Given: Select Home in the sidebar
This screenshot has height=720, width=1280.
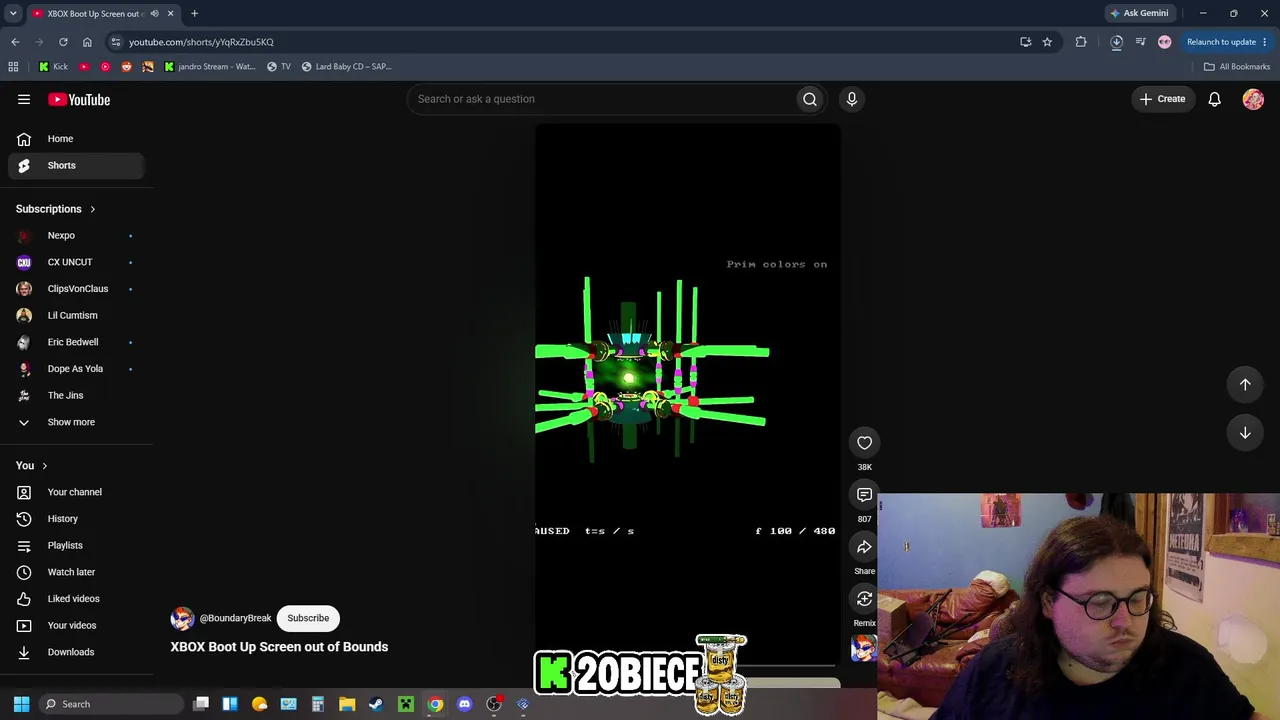Looking at the screenshot, I should (76, 139).
